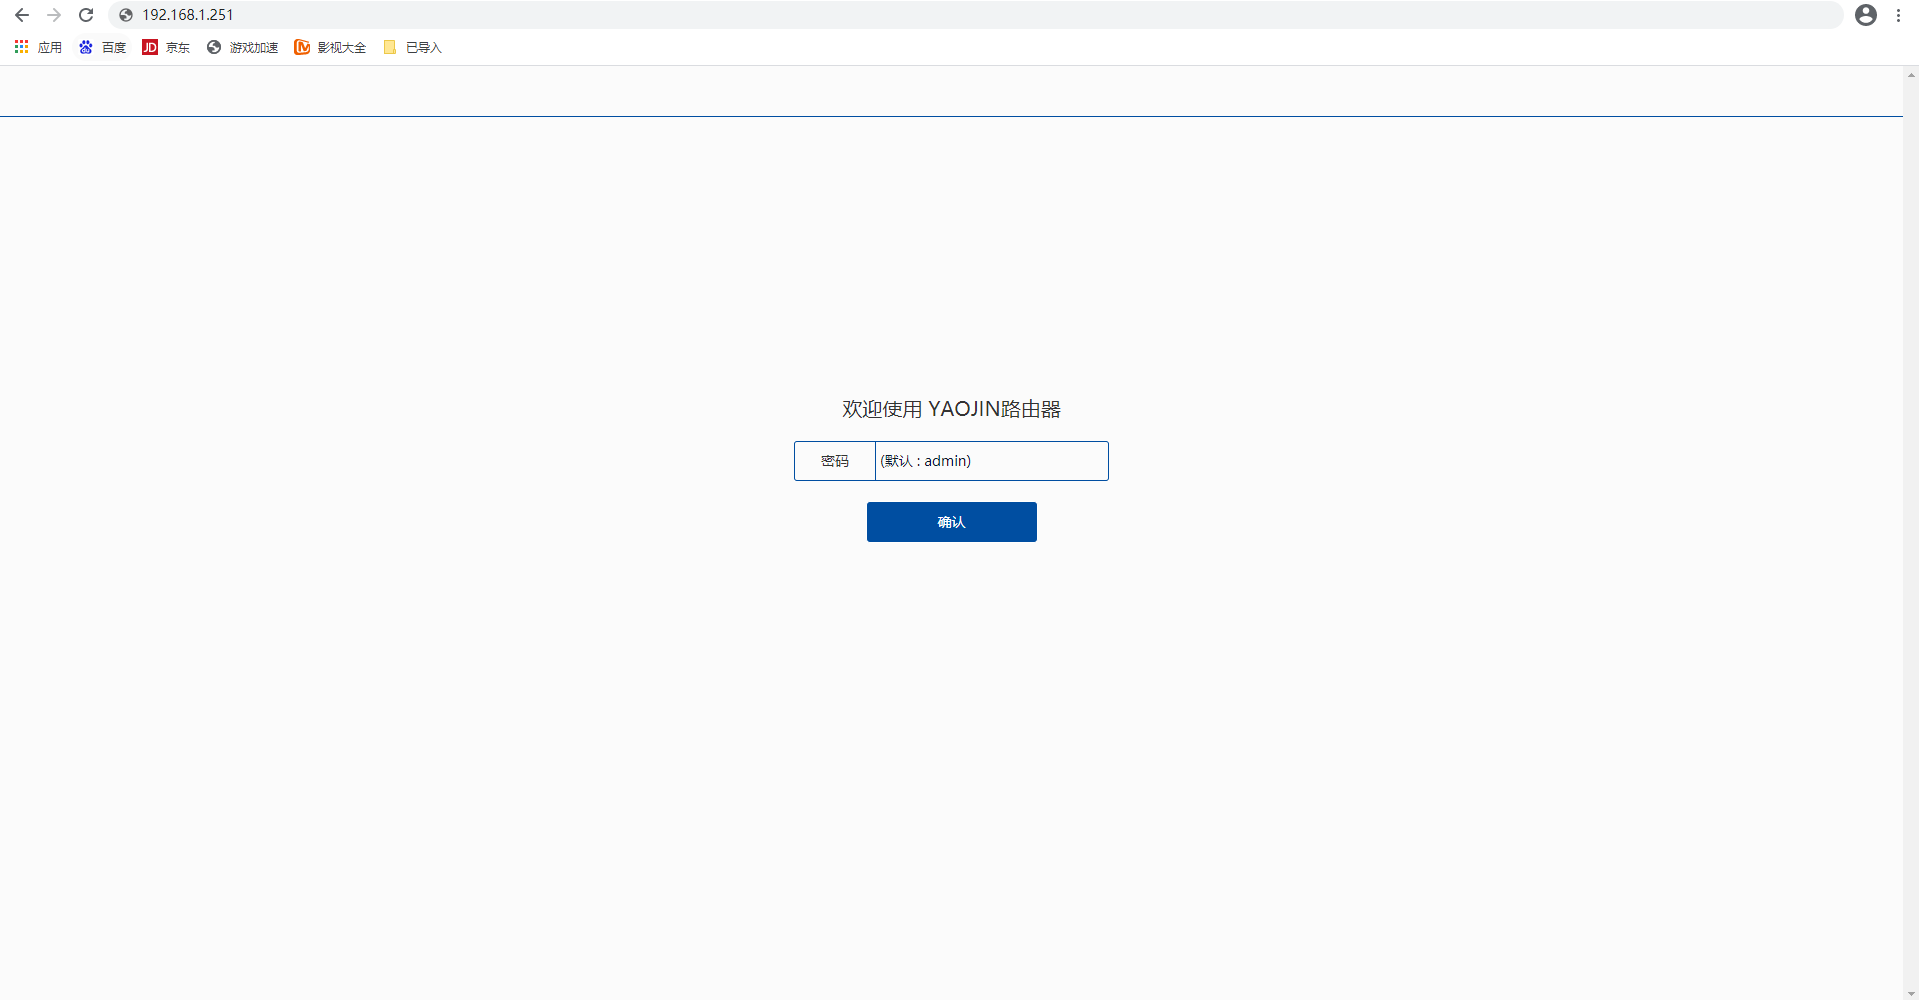
Task: Open the 京东 JD bookmark
Action: click(x=166, y=47)
